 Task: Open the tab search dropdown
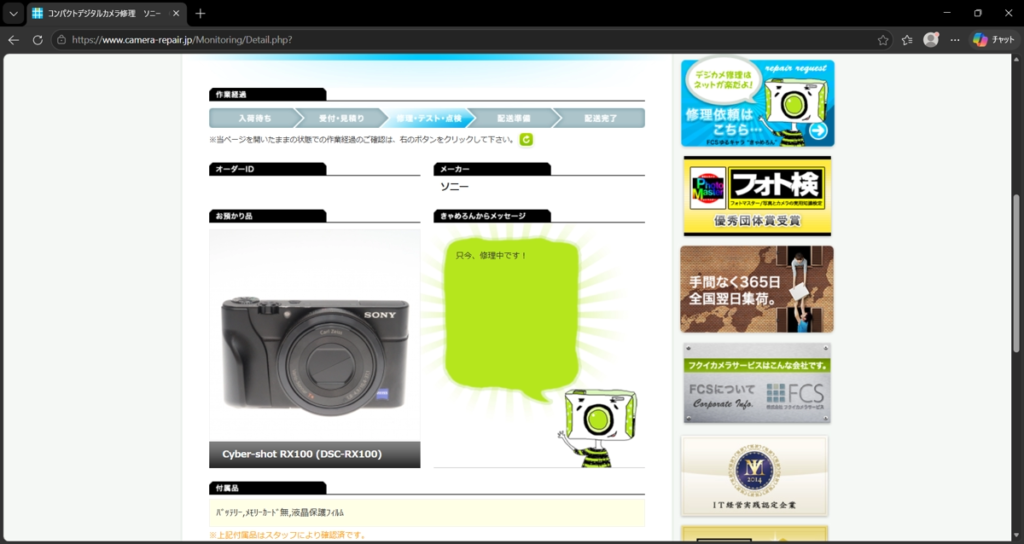click(13, 13)
